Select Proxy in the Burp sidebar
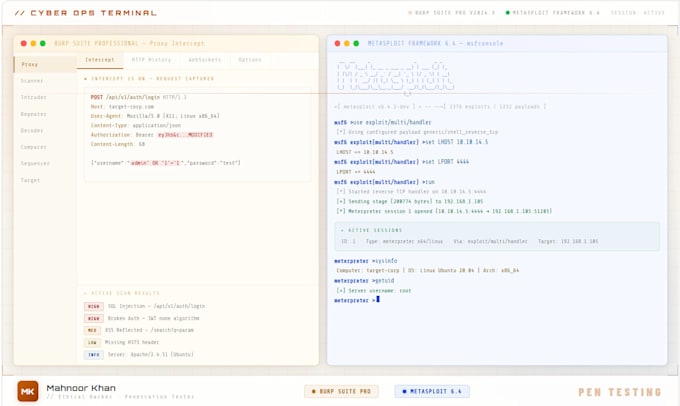 (45, 64)
